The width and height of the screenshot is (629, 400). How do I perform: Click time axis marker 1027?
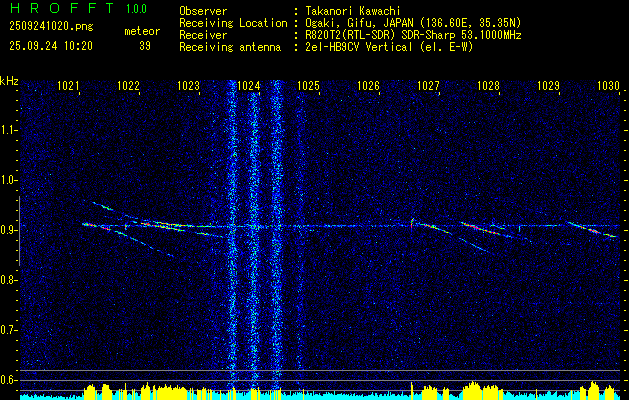tap(428, 86)
